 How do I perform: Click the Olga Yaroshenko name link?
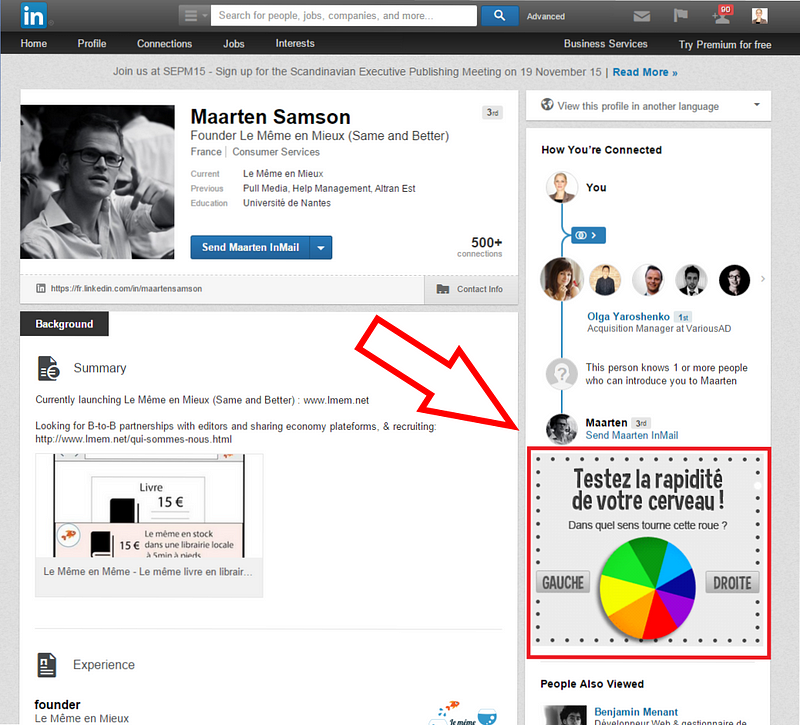(x=628, y=316)
